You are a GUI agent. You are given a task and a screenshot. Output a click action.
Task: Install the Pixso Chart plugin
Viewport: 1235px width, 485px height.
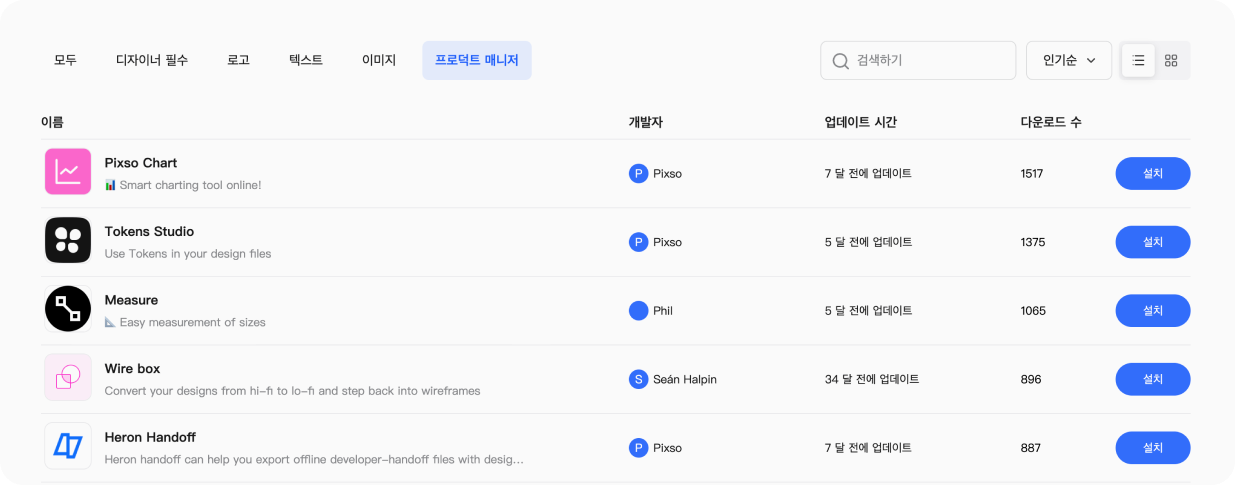click(x=1152, y=173)
